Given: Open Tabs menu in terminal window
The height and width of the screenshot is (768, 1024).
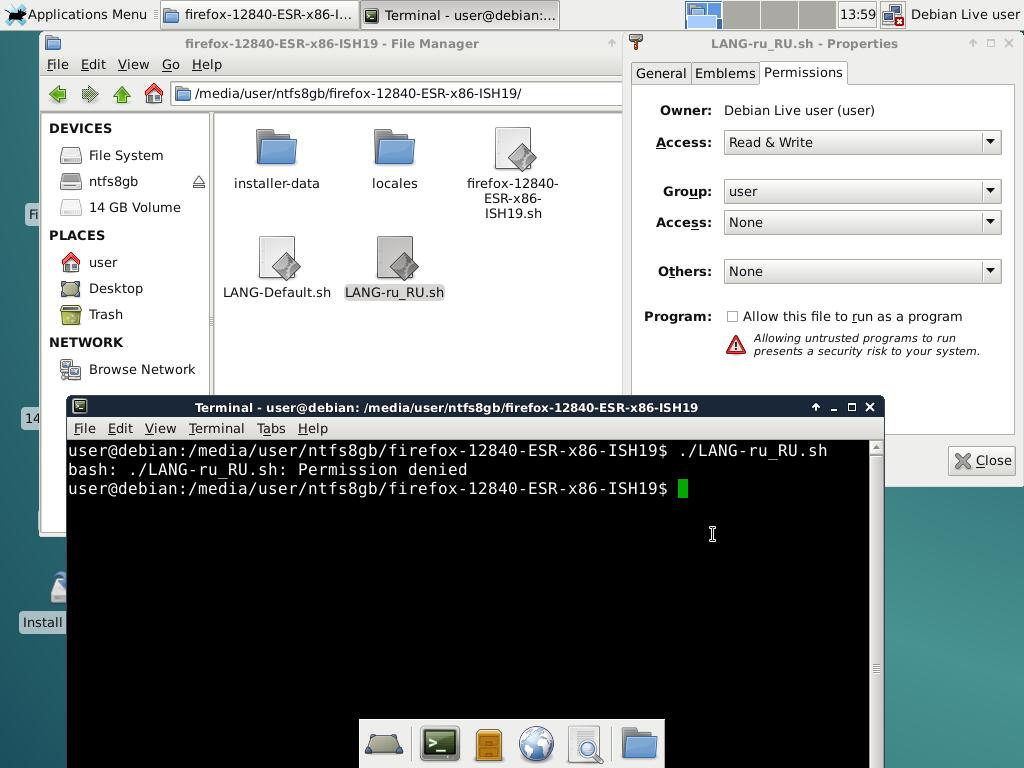Looking at the screenshot, I should pyautogui.click(x=271, y=428).
